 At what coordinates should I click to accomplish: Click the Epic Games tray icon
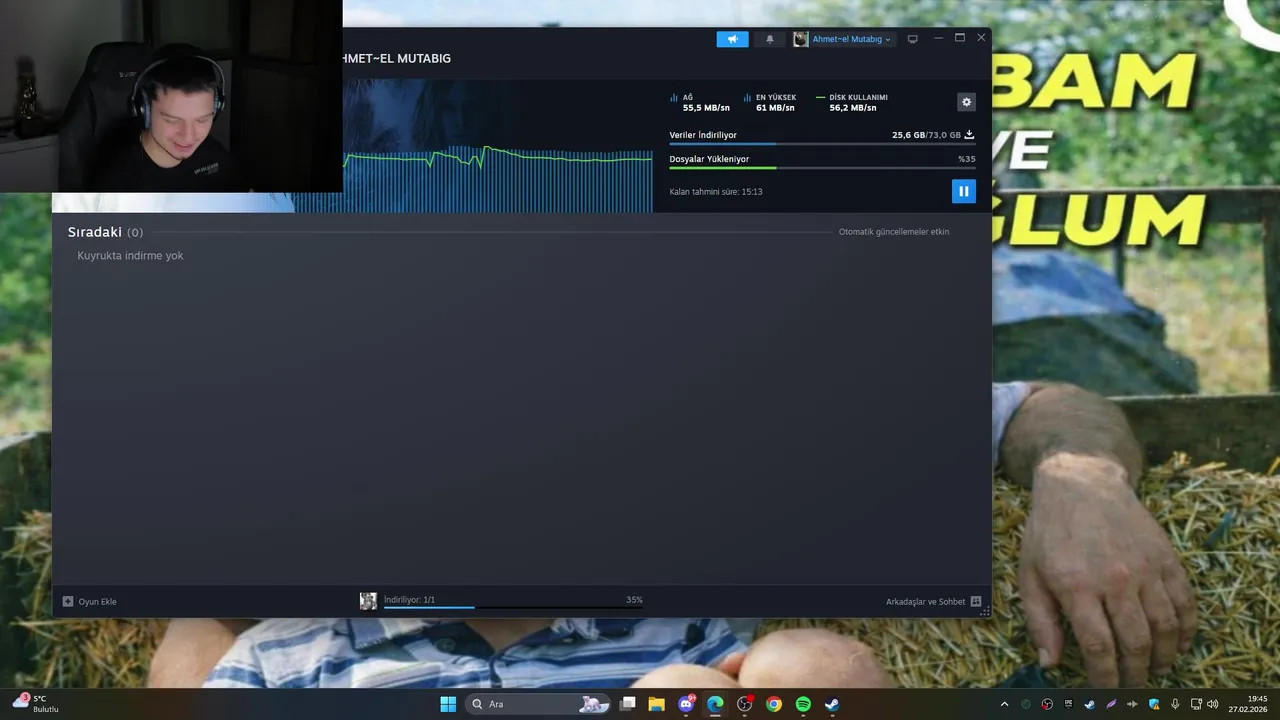coord(1068,704)
